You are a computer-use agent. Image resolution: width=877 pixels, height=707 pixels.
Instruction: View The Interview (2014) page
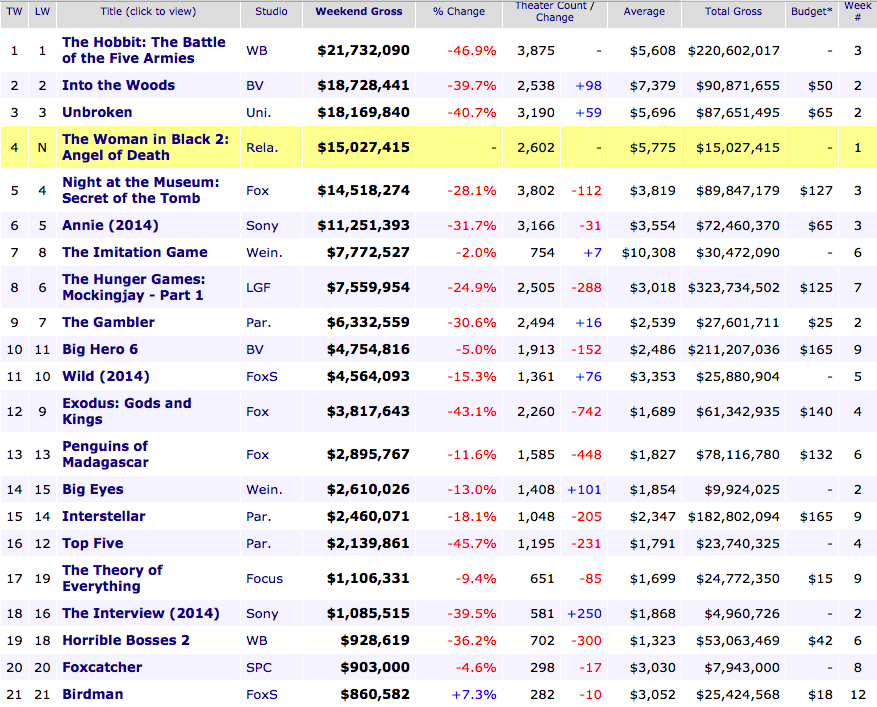point(140,614)
